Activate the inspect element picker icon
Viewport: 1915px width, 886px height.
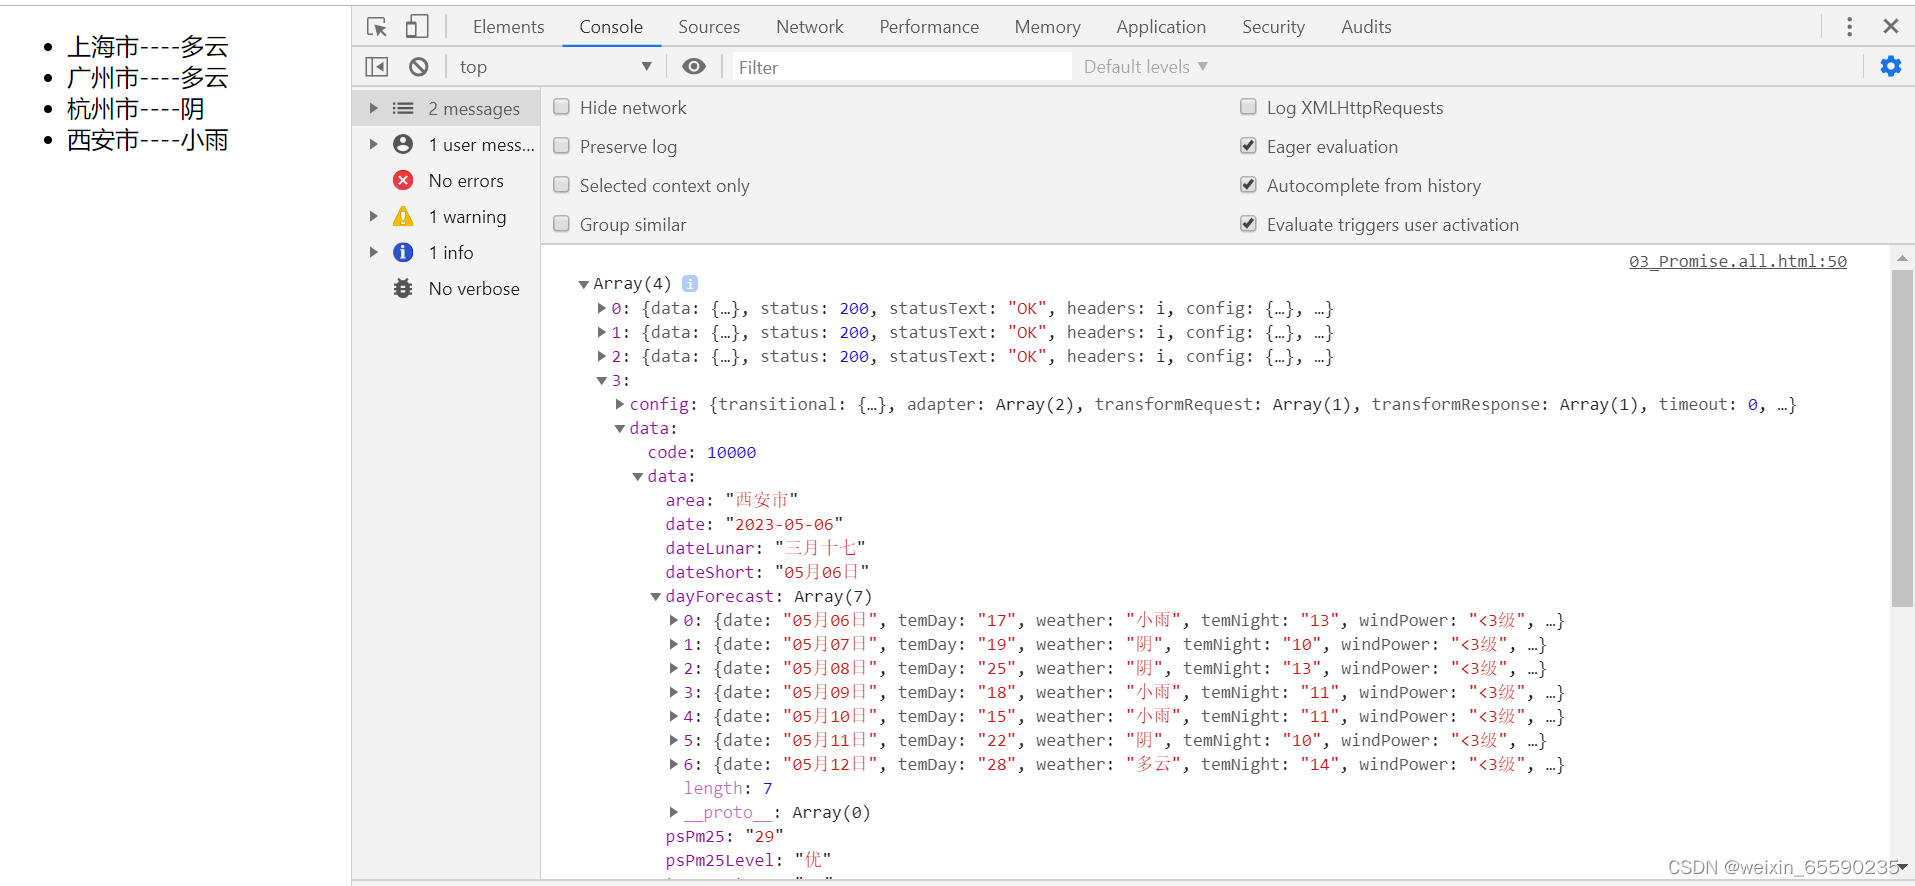pyautogui.click(x=377, y=27)
